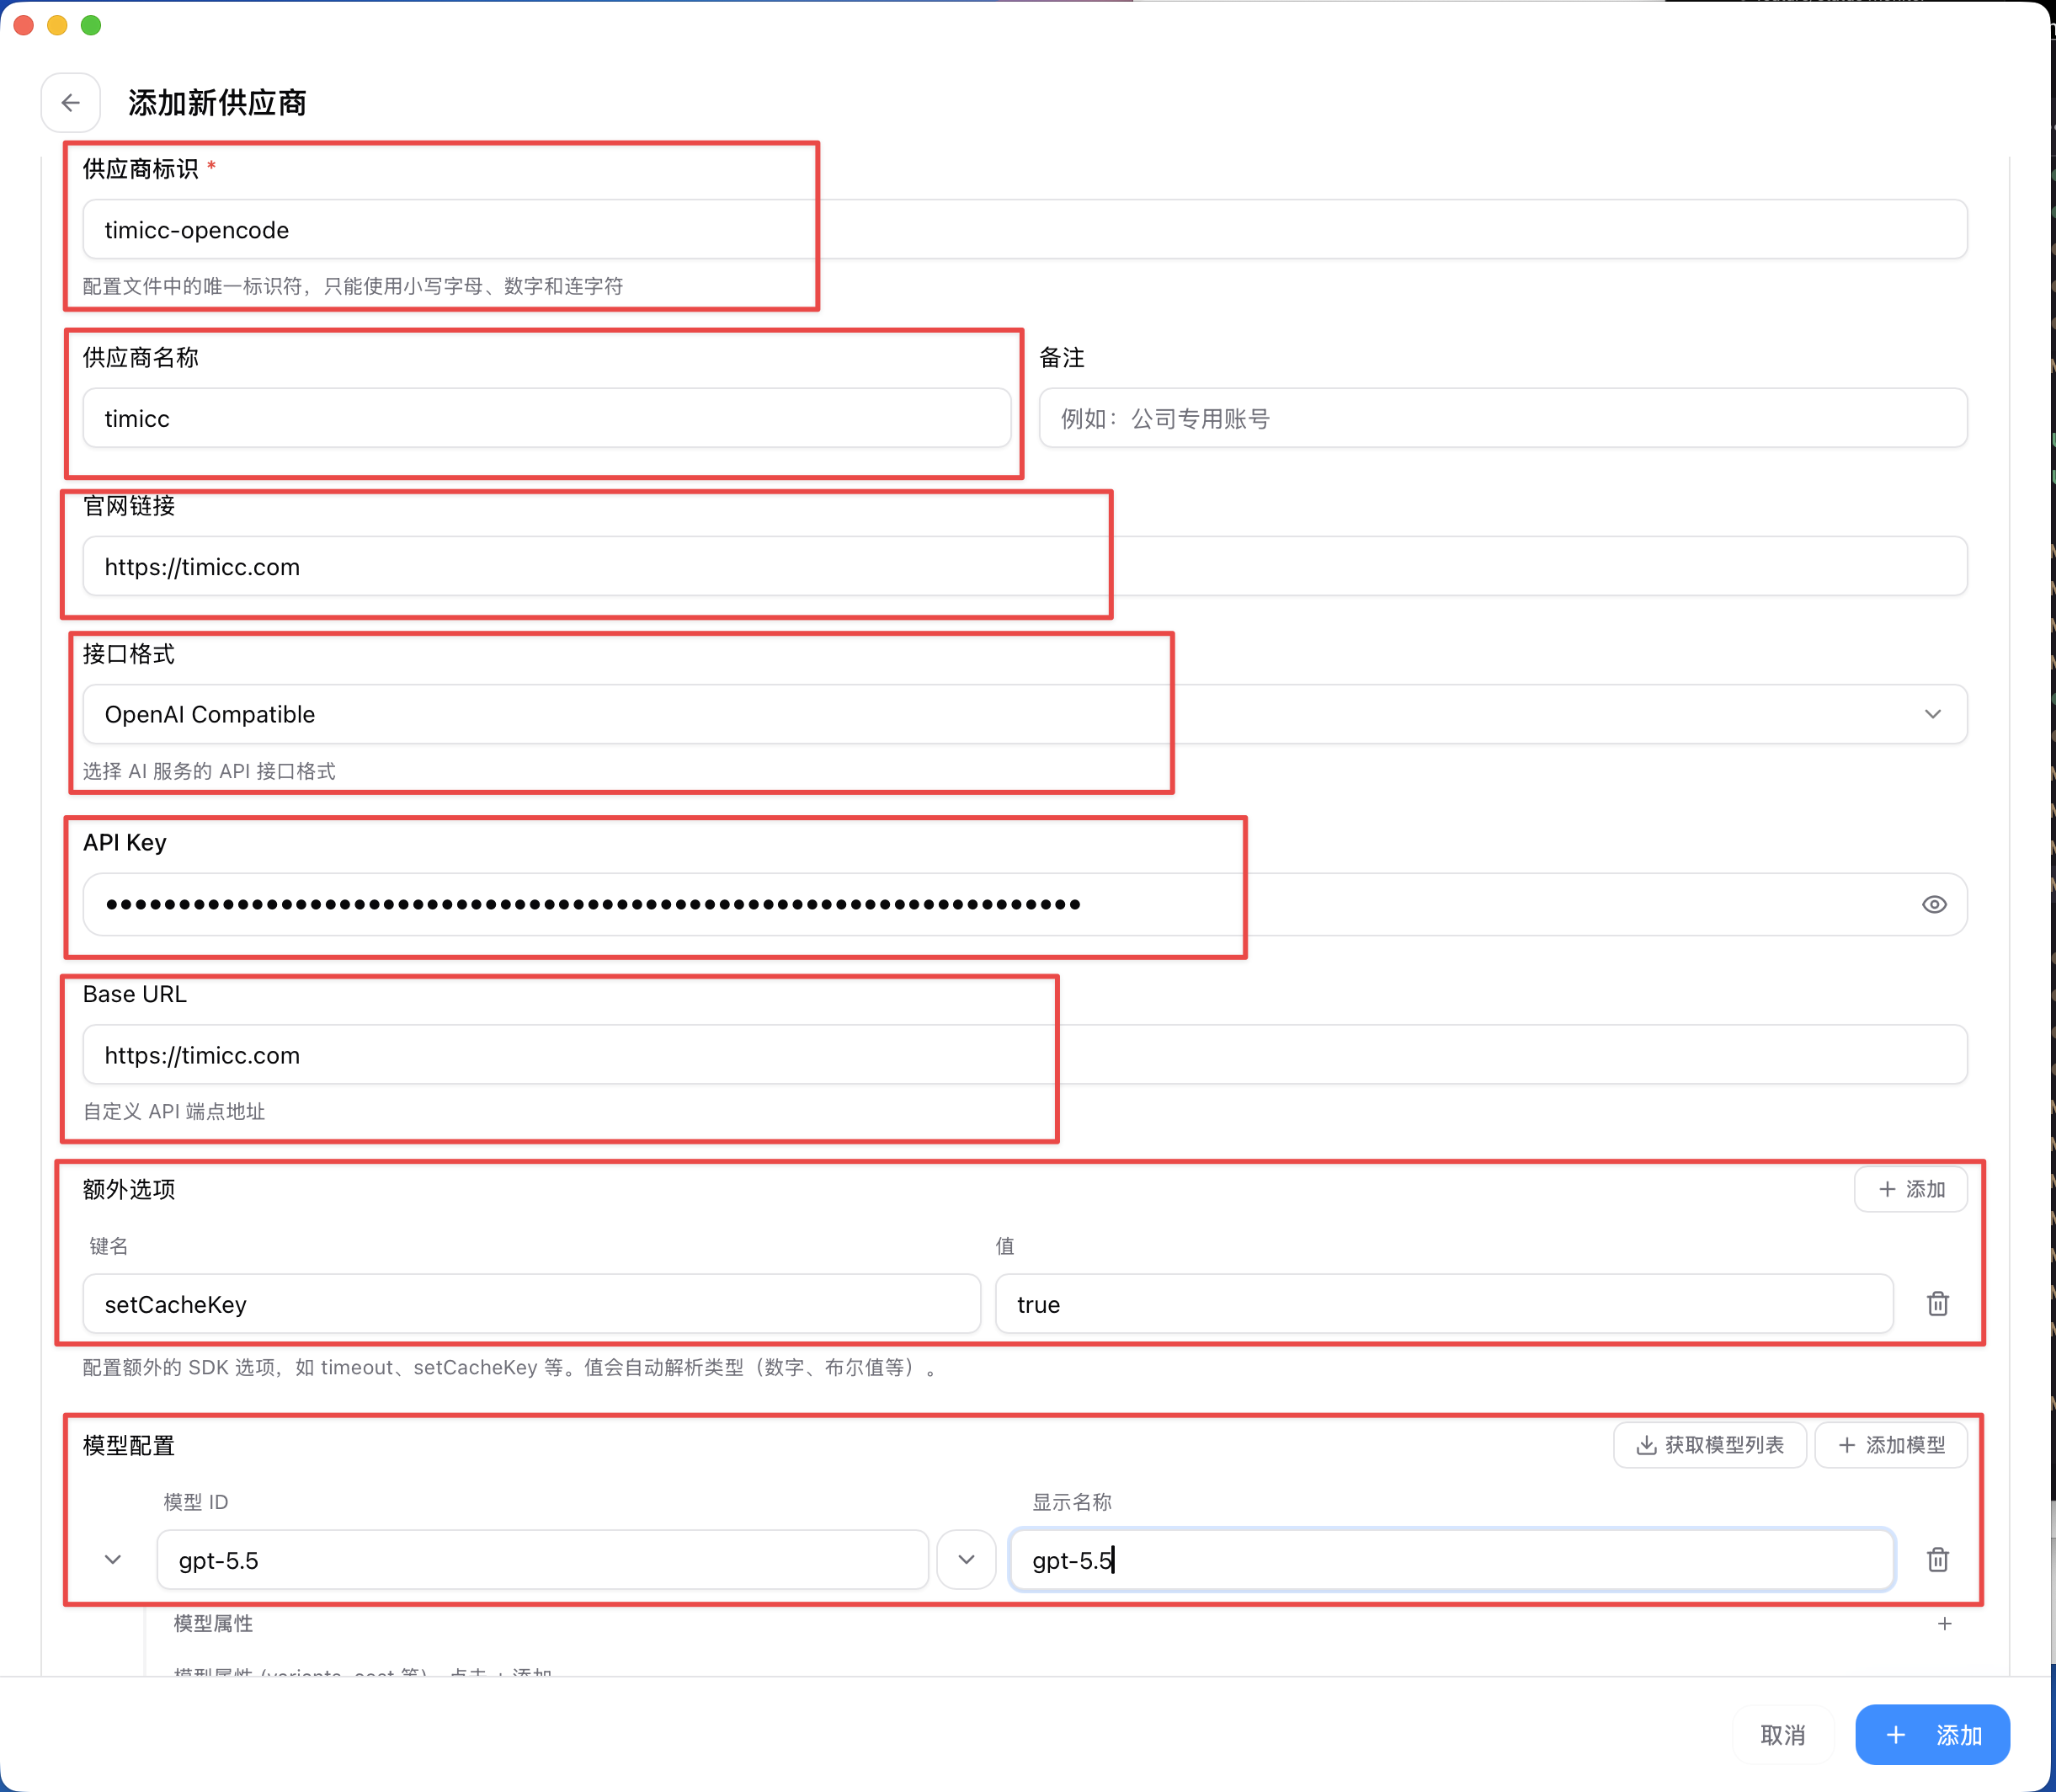Screen dimensions: 2056x1792
Task: Open model ID suggestions dropdown arrow
Action: tap(966, 1560)
